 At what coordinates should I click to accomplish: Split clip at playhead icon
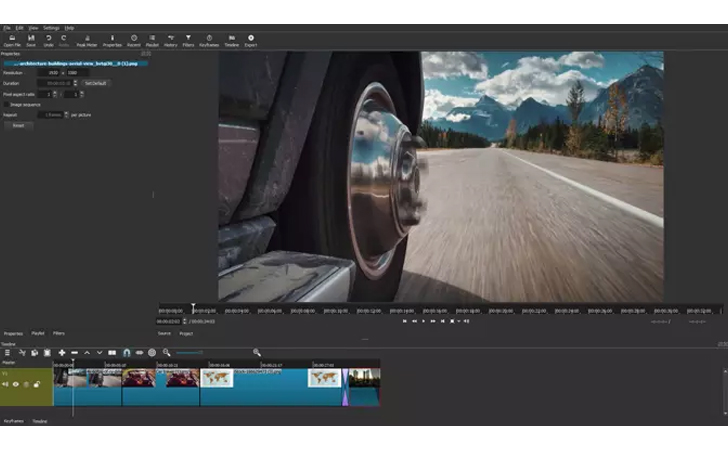(x=112, y=353)
